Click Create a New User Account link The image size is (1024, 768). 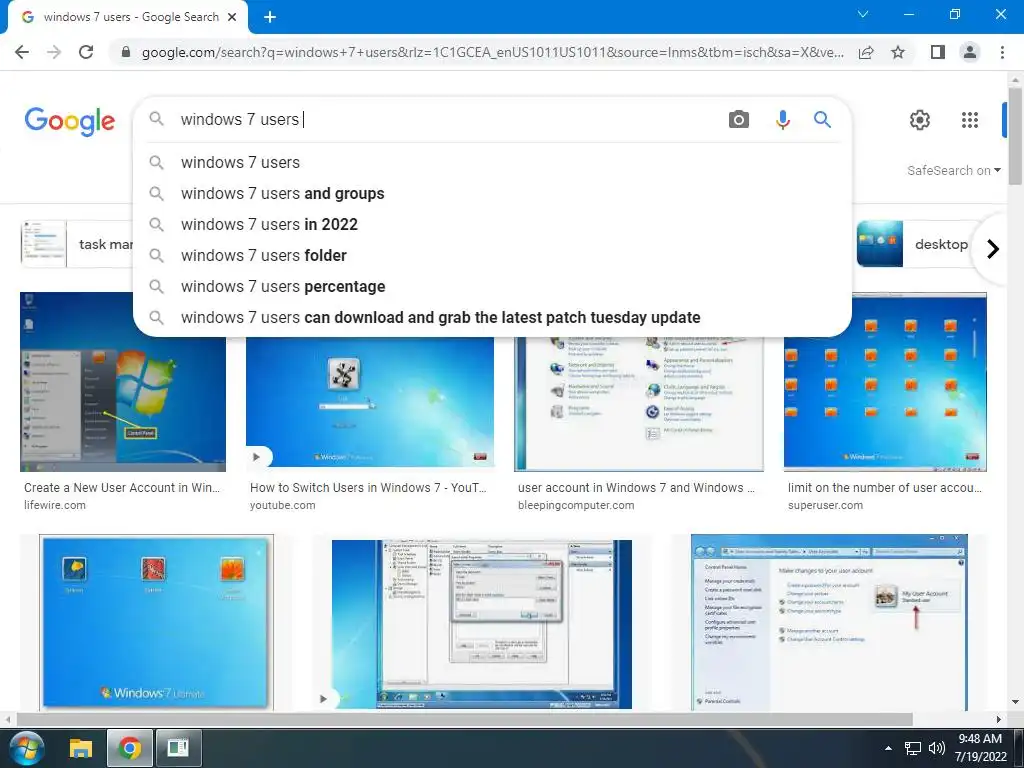pos(122,488)
